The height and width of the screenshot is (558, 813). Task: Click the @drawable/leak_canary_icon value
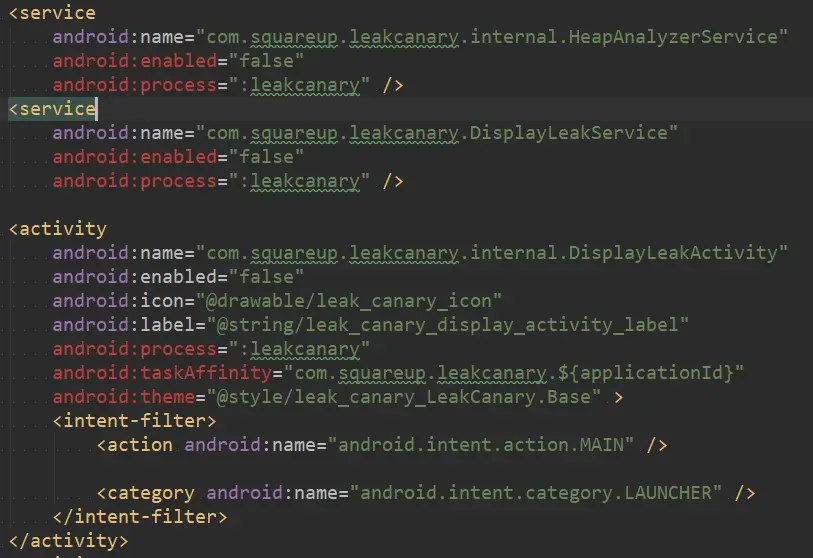pyautogui.click(x=348, y=301)
